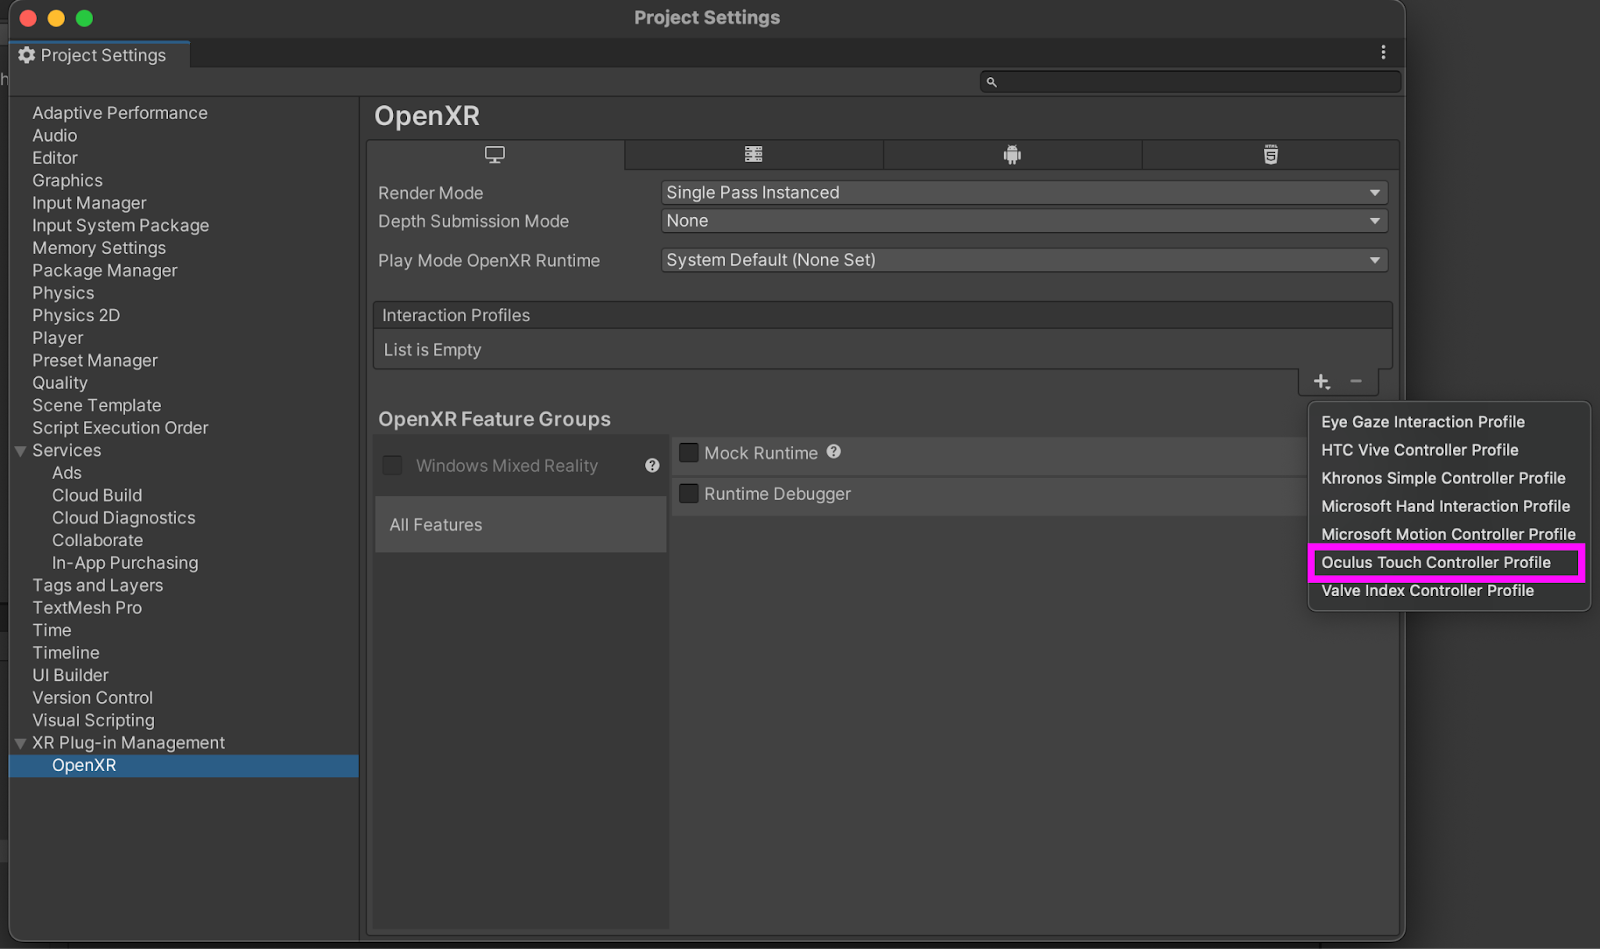1600x949 pixels.
Task: Click the search magnifier icon
Action: [x=991, y=82]
